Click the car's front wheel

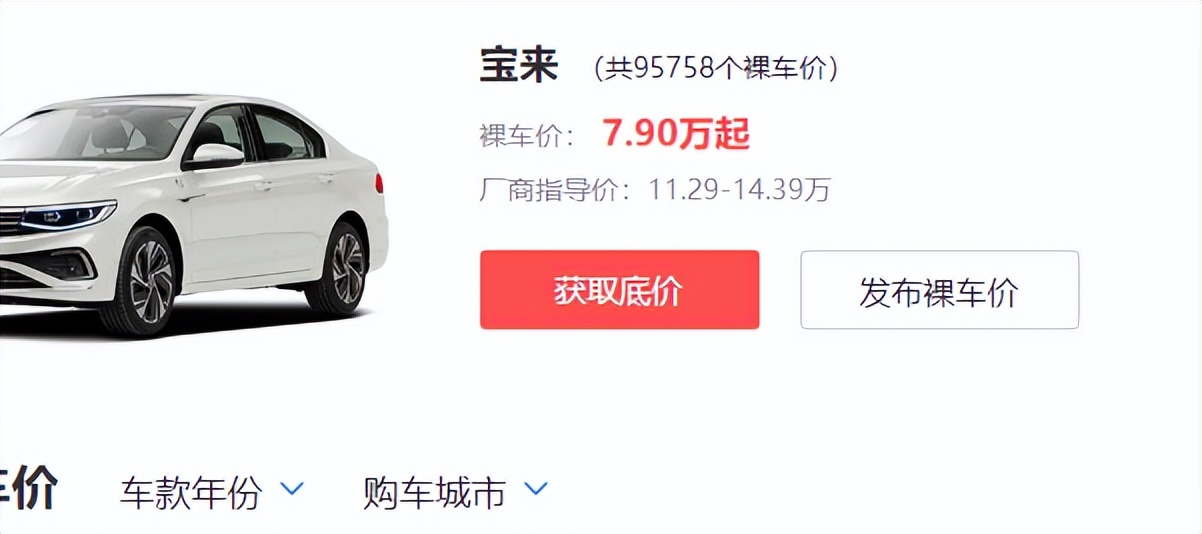pos(145,281)
